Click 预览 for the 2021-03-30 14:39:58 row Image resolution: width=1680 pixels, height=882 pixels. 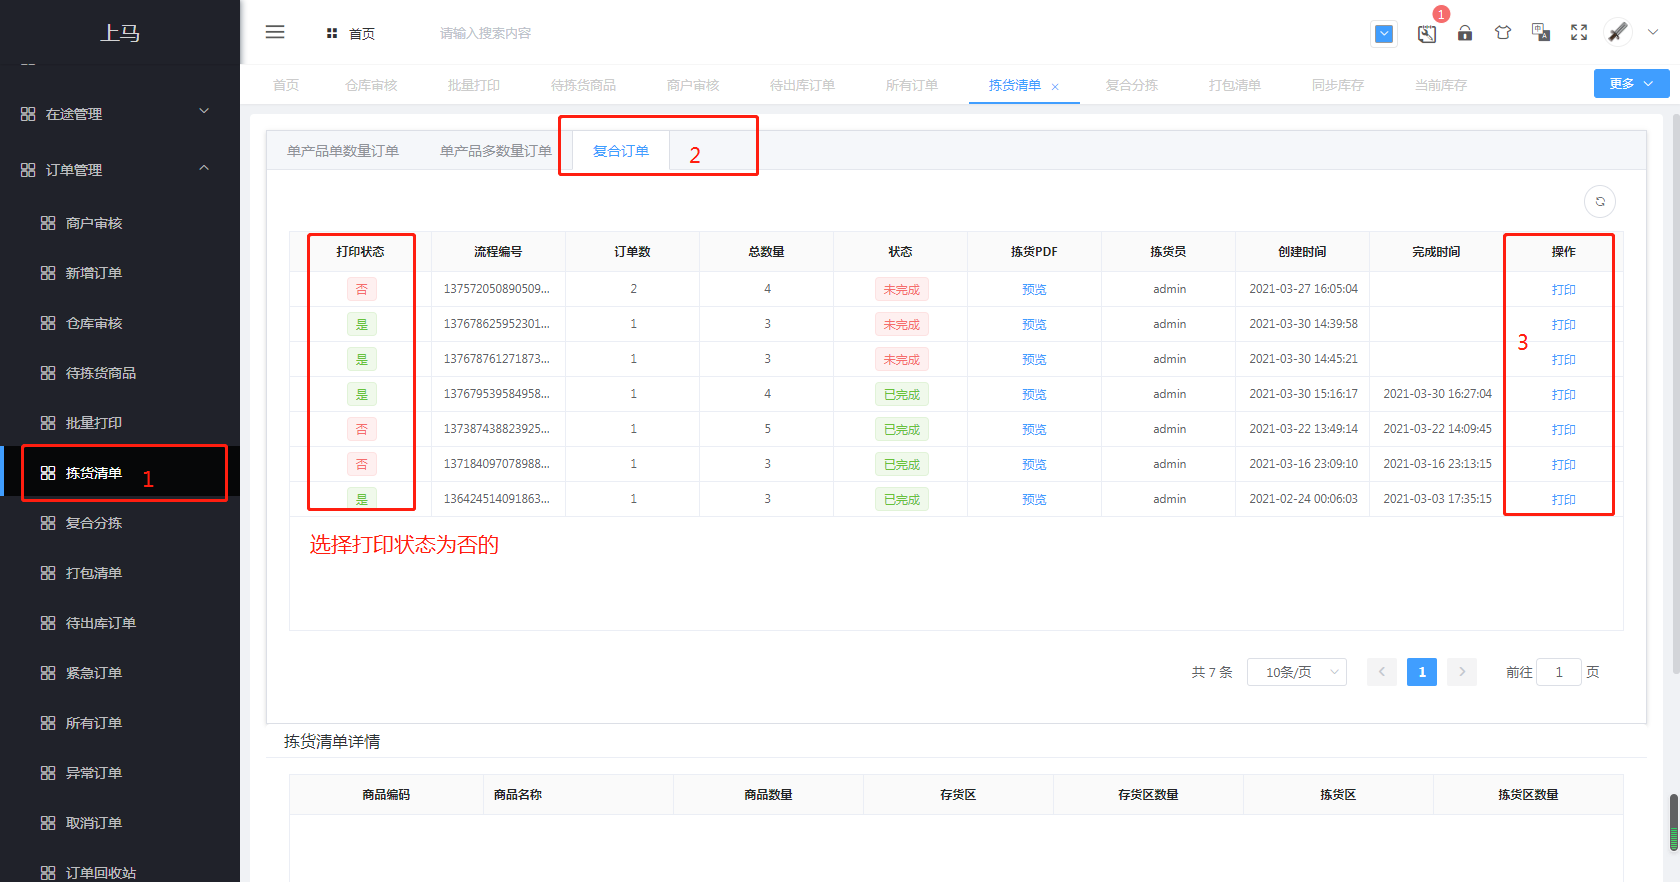tap(1034, 325)
